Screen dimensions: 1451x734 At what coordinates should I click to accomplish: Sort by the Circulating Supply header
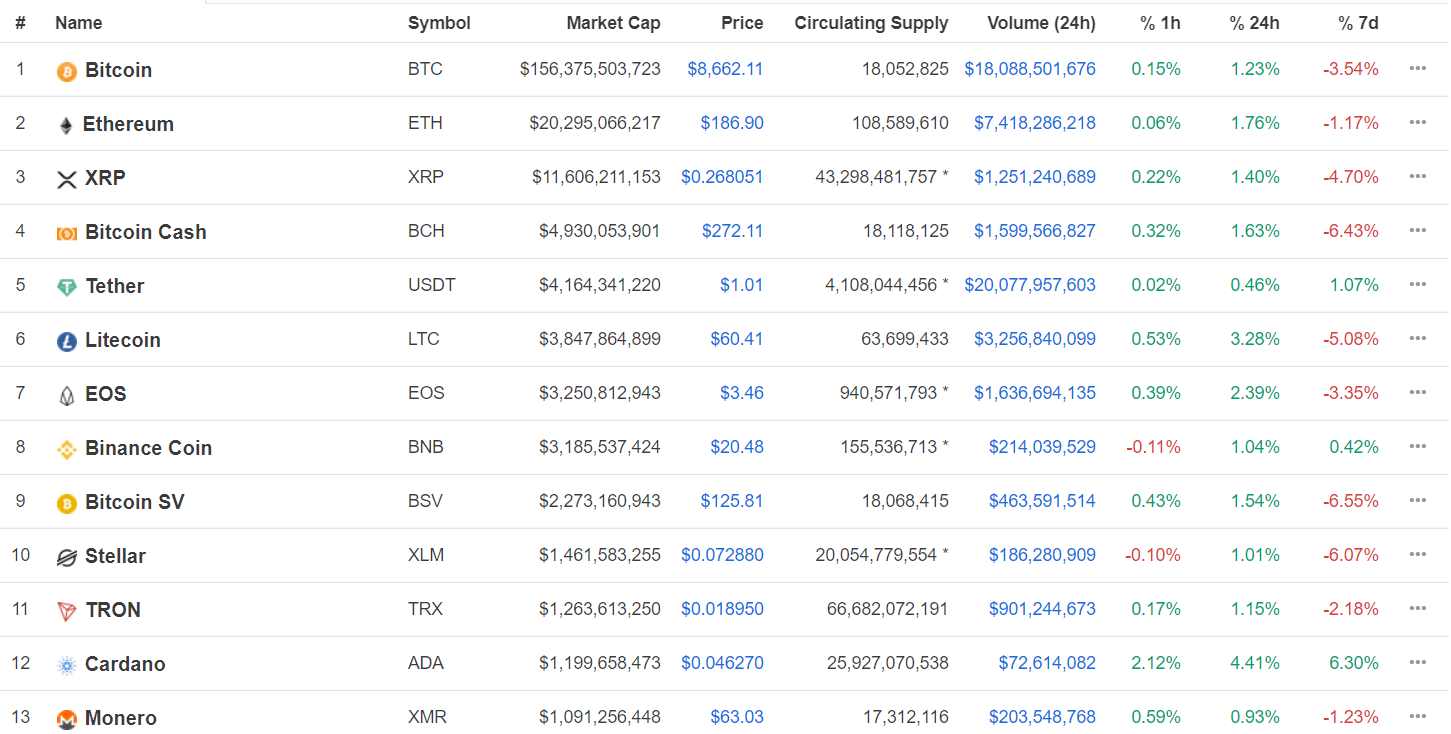tap(871, 22)
